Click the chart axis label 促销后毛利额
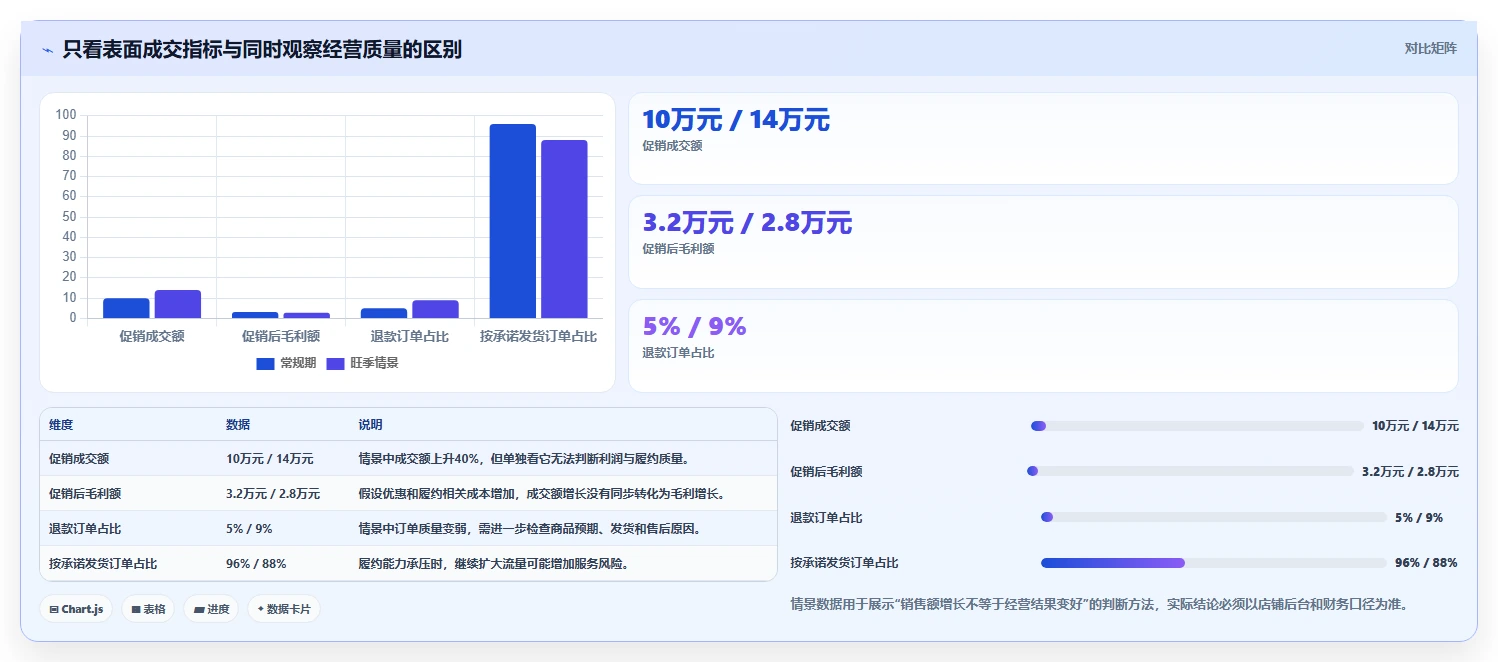1498x662 pixels. (281, 336)
